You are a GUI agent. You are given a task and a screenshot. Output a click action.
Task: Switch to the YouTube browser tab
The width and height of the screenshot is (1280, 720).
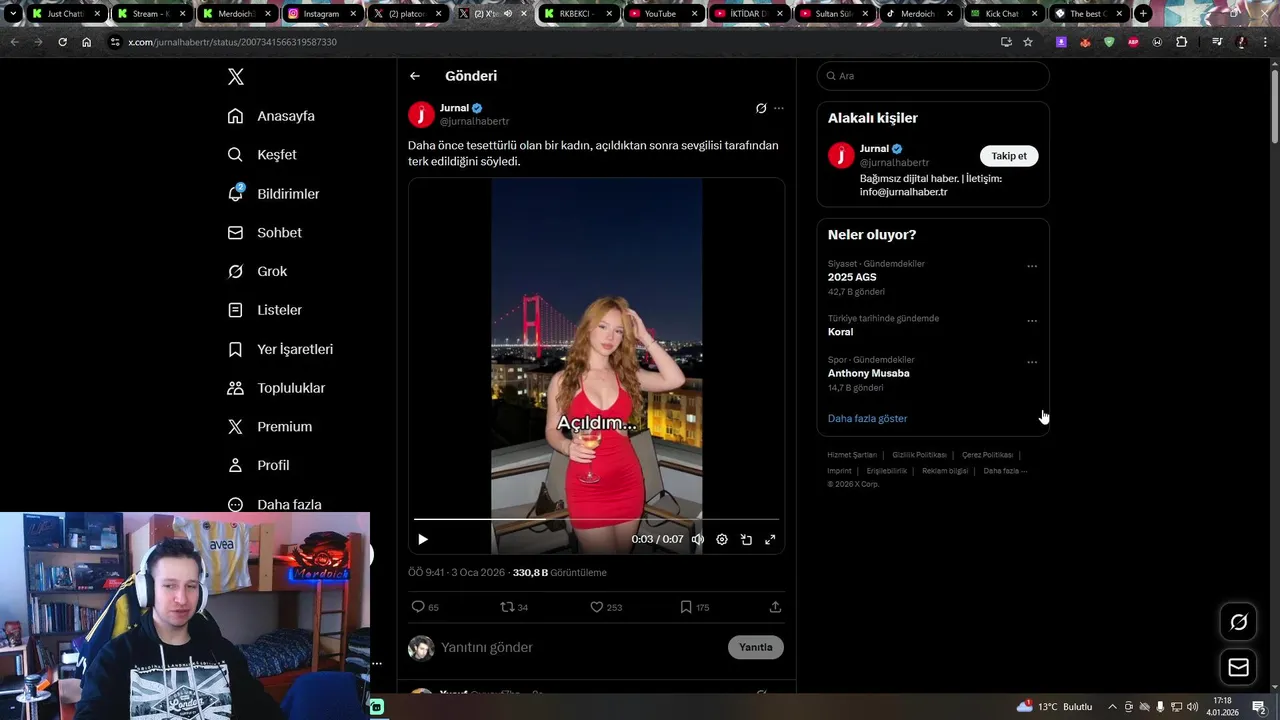660,14
